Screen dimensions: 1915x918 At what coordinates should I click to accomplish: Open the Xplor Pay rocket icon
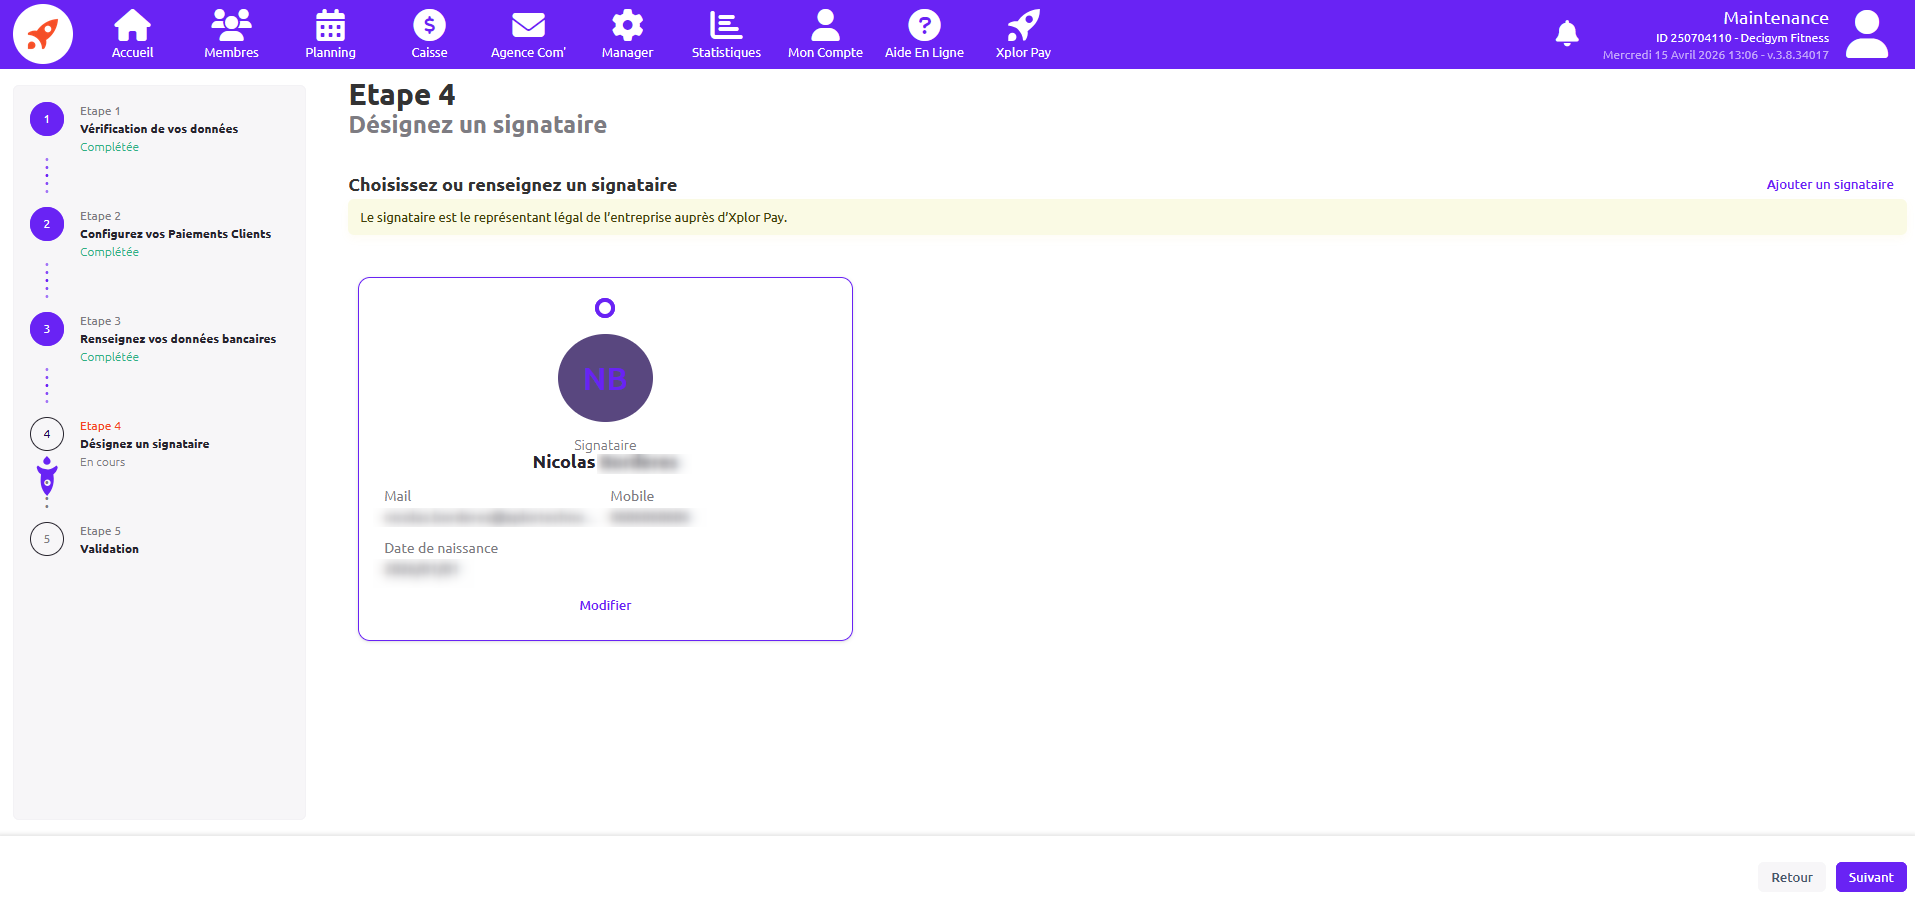coord(1023,25)
